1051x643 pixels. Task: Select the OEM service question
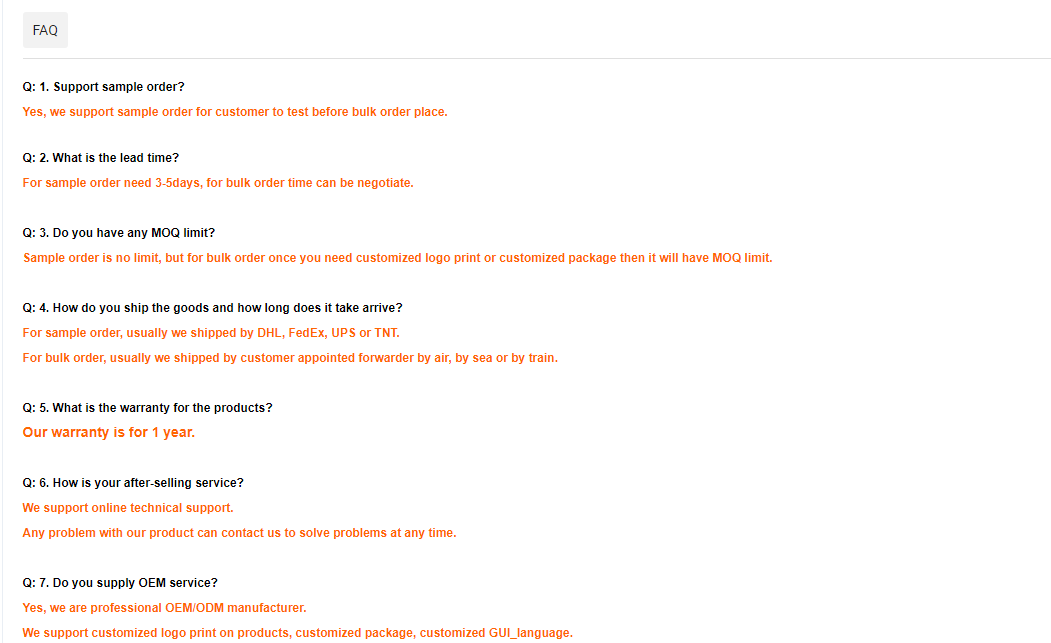[x=120, y=583]
